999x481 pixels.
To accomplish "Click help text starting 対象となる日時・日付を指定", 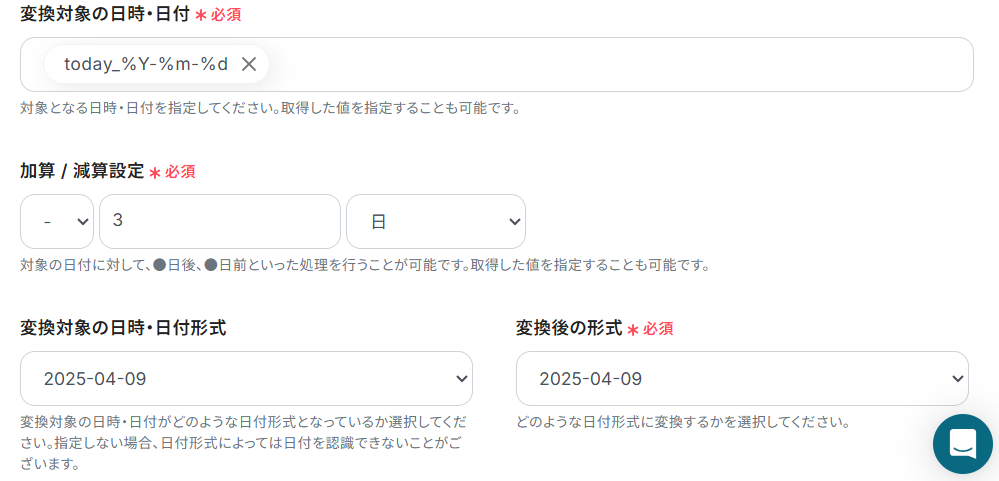I will [x=270, y=107].
